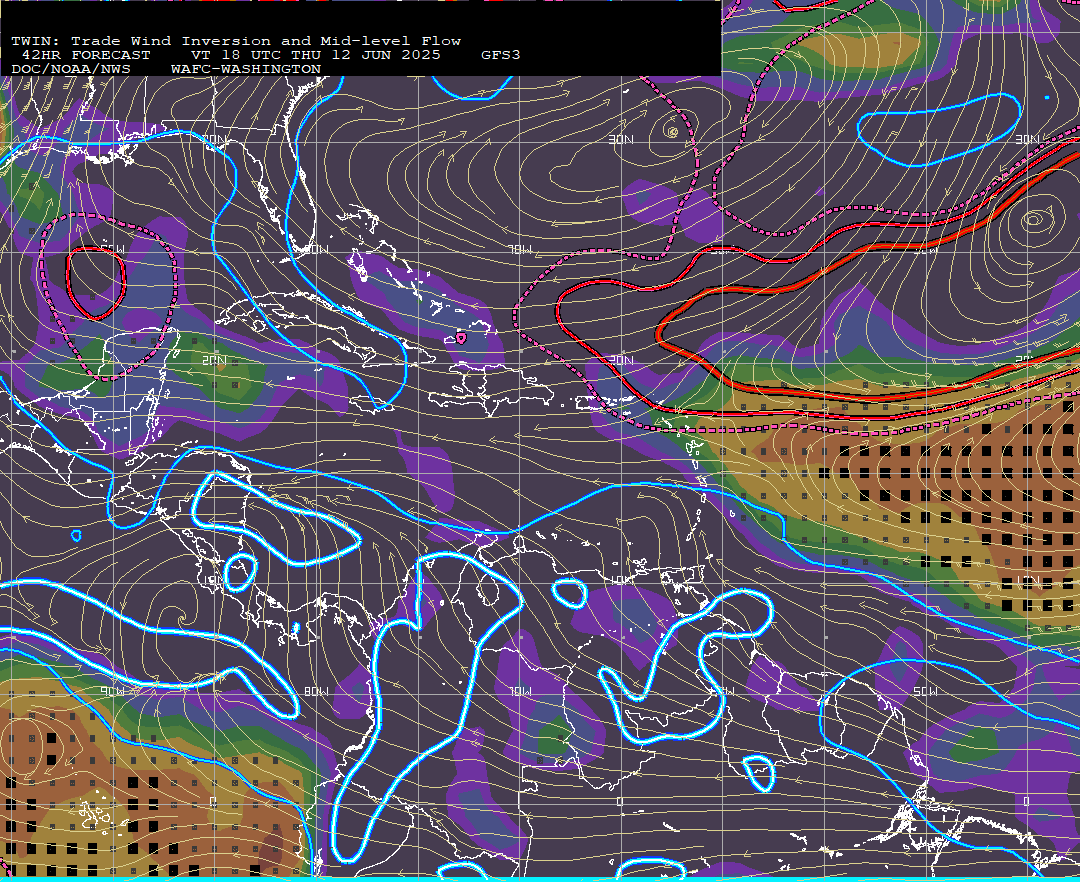This screenshot has width=1080, height=882.
Task: Select the "42HR FORECAST" header text
Action: coord(85,55)
